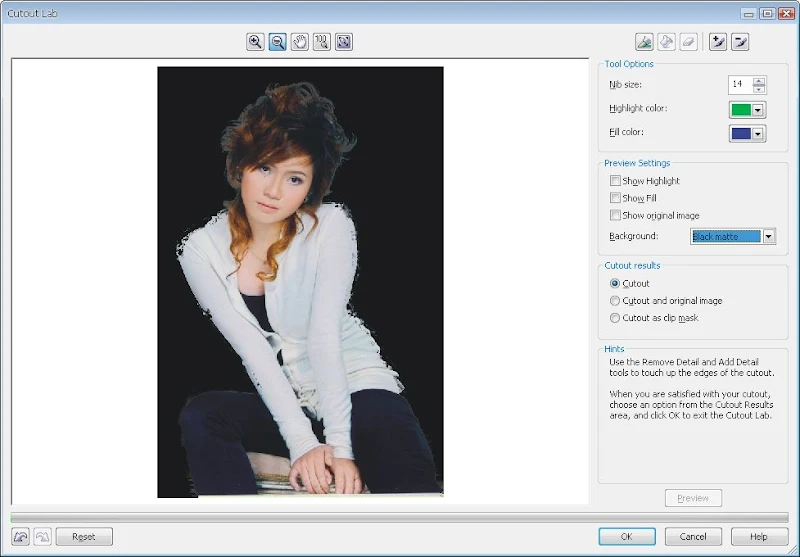Image resolution: width=800 pixels, height=557 pixels.
Task: Tick the Show original image checkbox
Action: [615, 215]
